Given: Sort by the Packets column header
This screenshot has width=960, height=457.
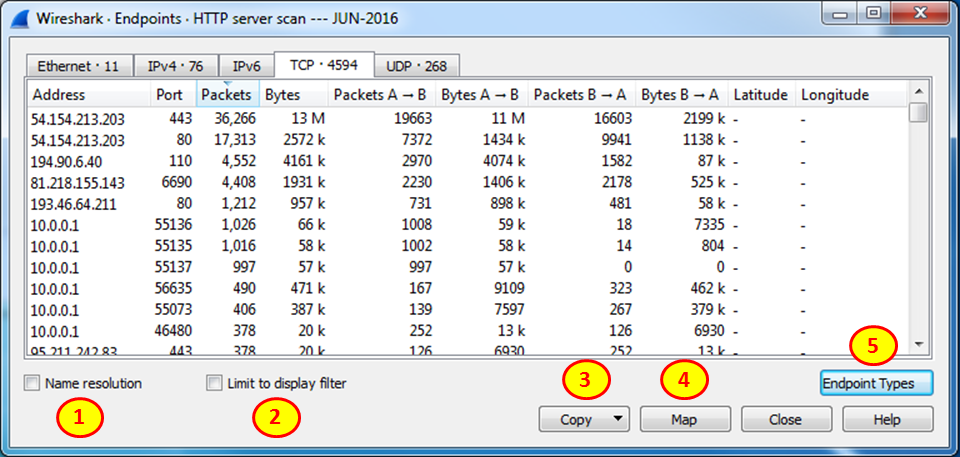Looking at the screenshot, I should 227,94.
